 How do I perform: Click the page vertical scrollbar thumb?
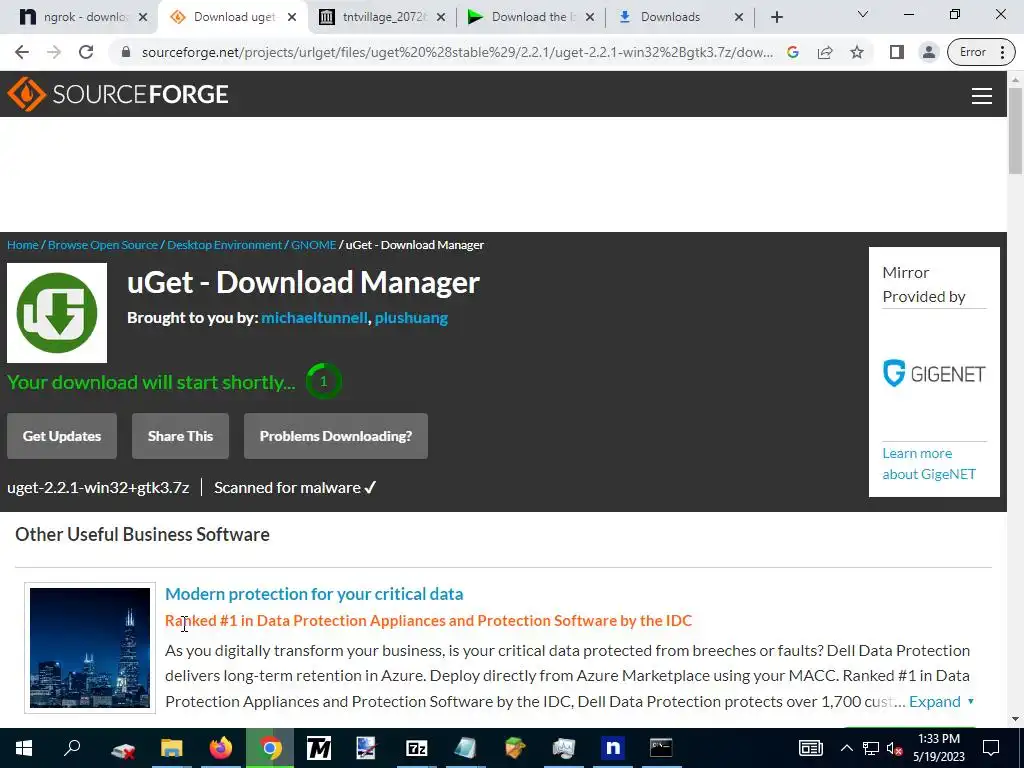(x=1016, y=131)
